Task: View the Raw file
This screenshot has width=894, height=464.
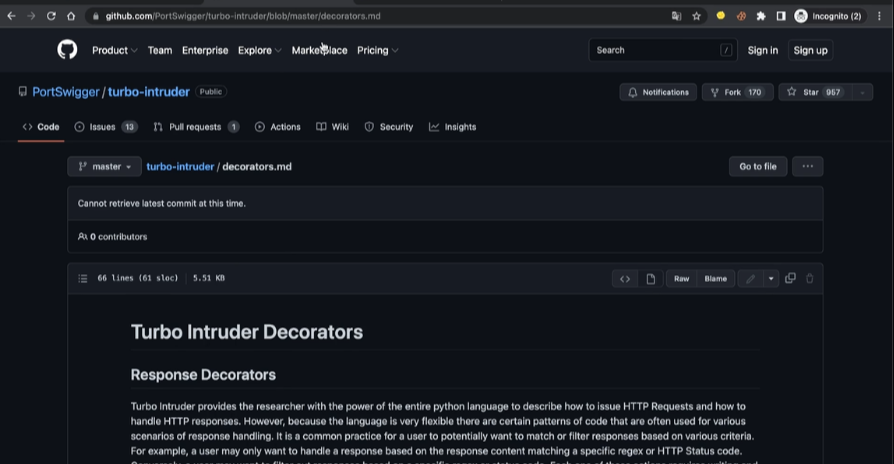Action: pos(681,279)
